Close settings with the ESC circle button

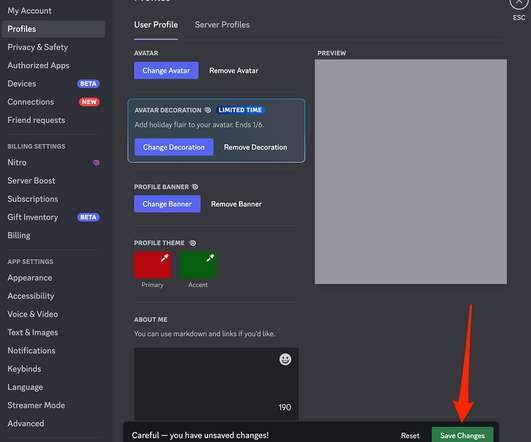point(518,3)
